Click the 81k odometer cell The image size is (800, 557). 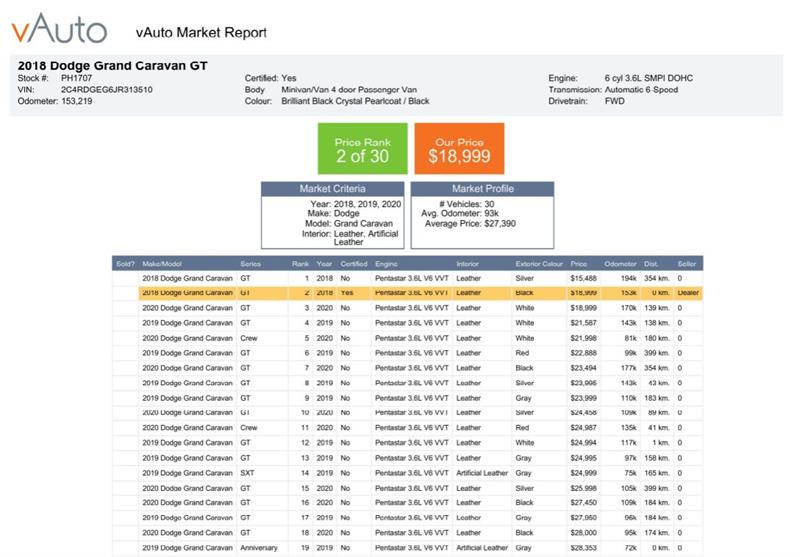631,338
